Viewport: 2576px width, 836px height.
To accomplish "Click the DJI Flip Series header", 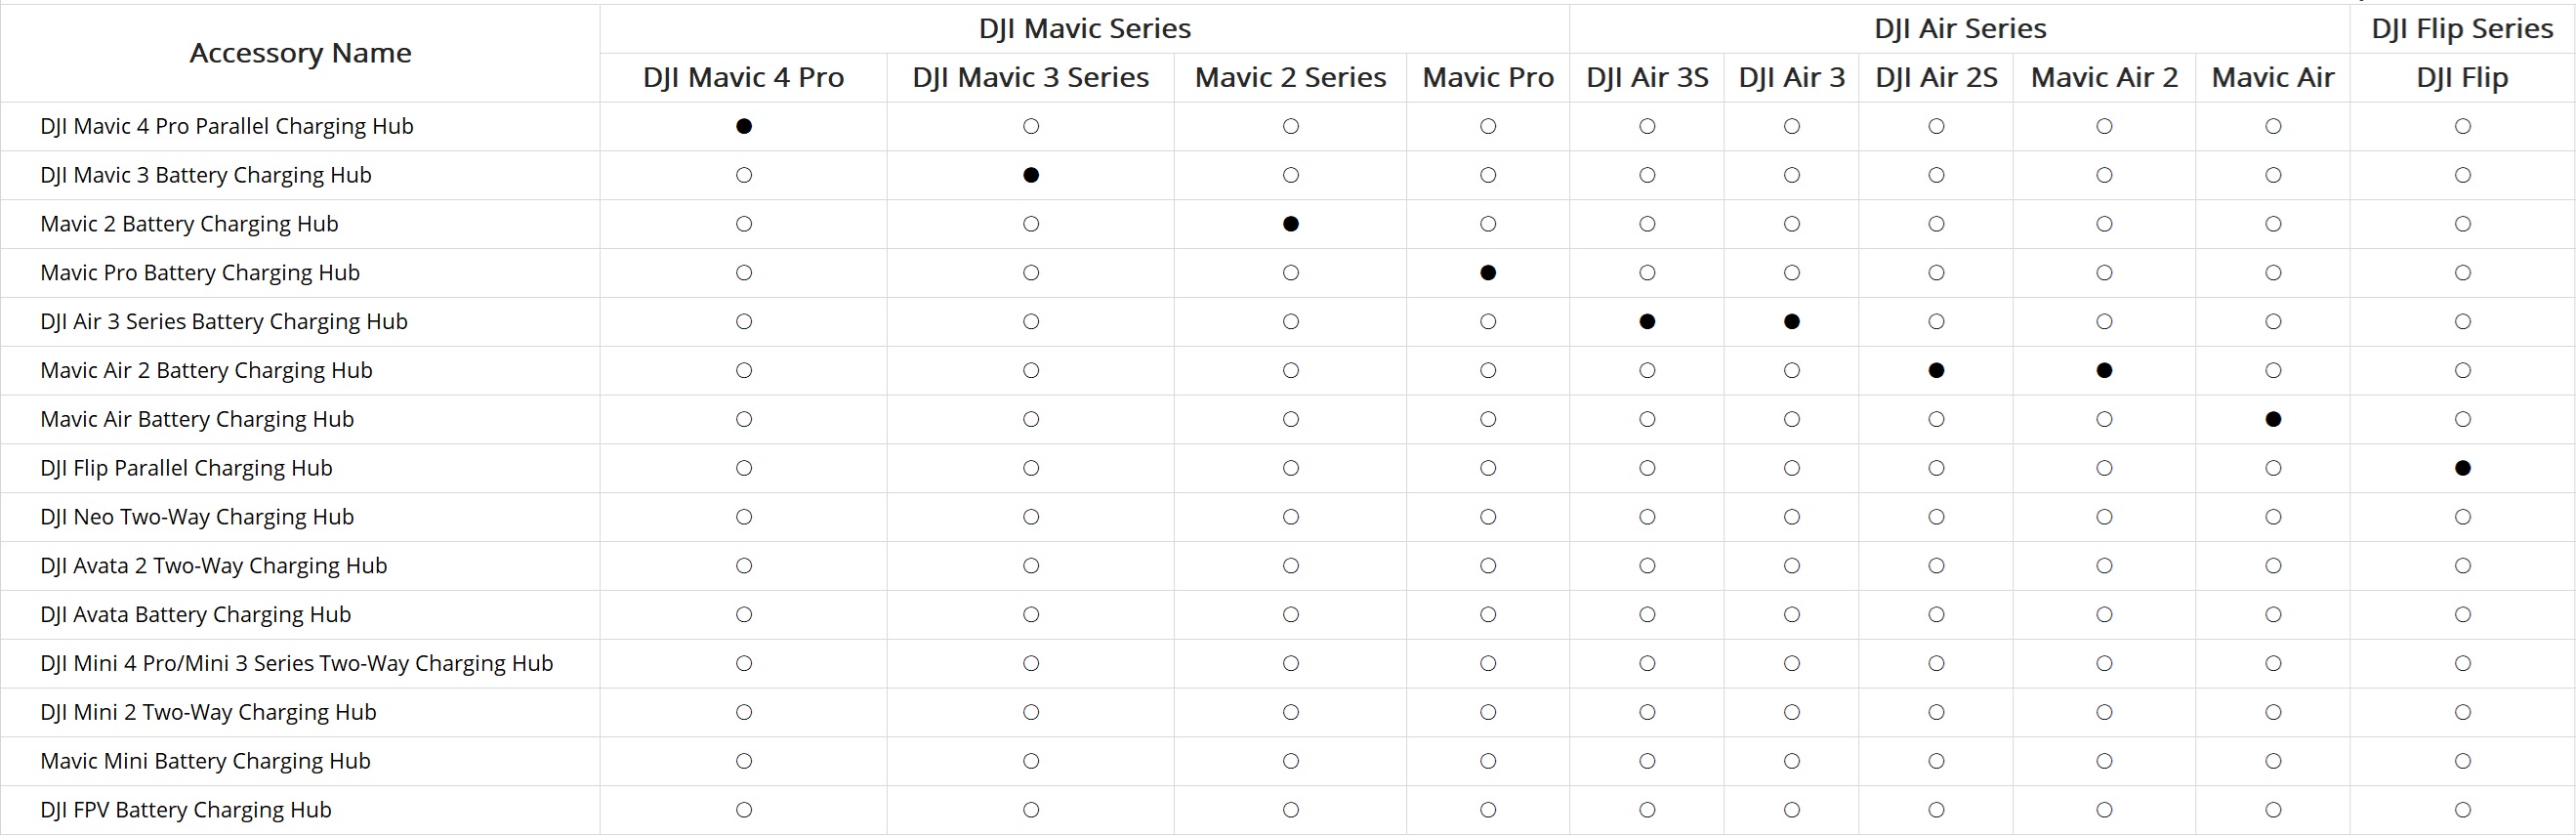I will 2462,28.
